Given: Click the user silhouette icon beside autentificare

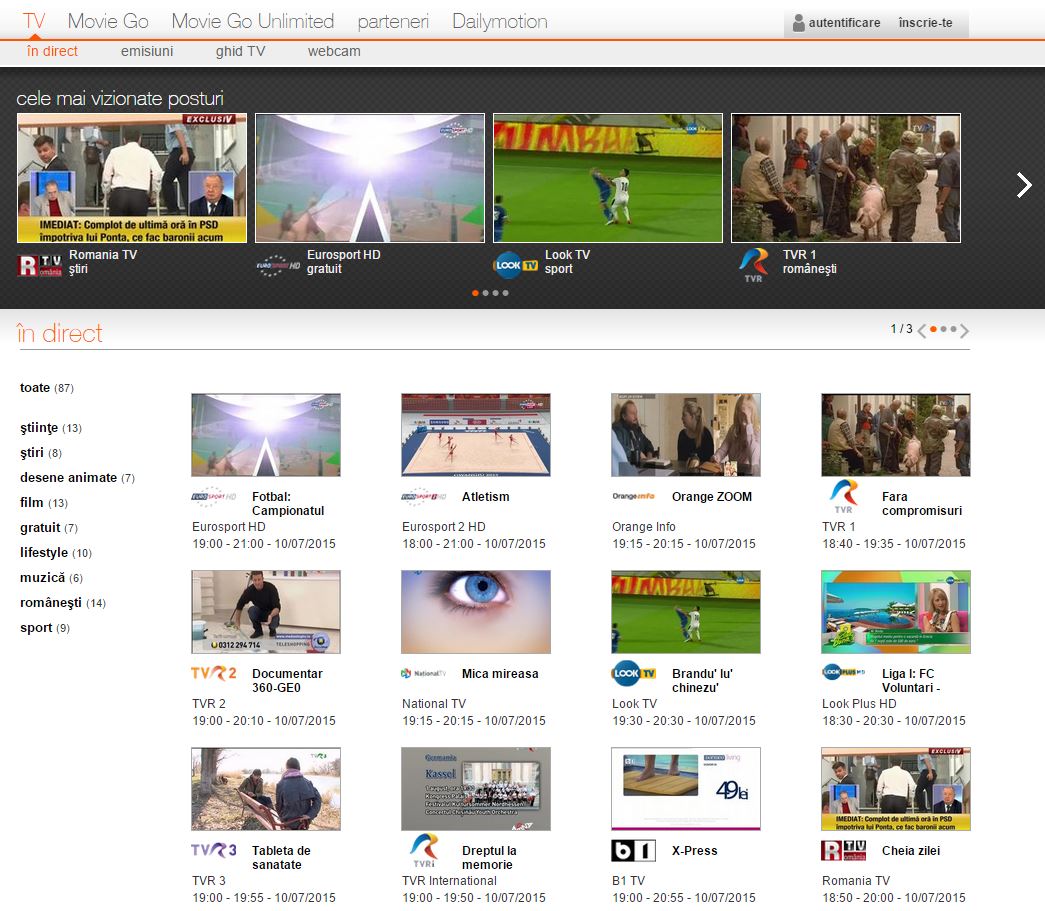Looking at the screenshot, I should (798, 23).
